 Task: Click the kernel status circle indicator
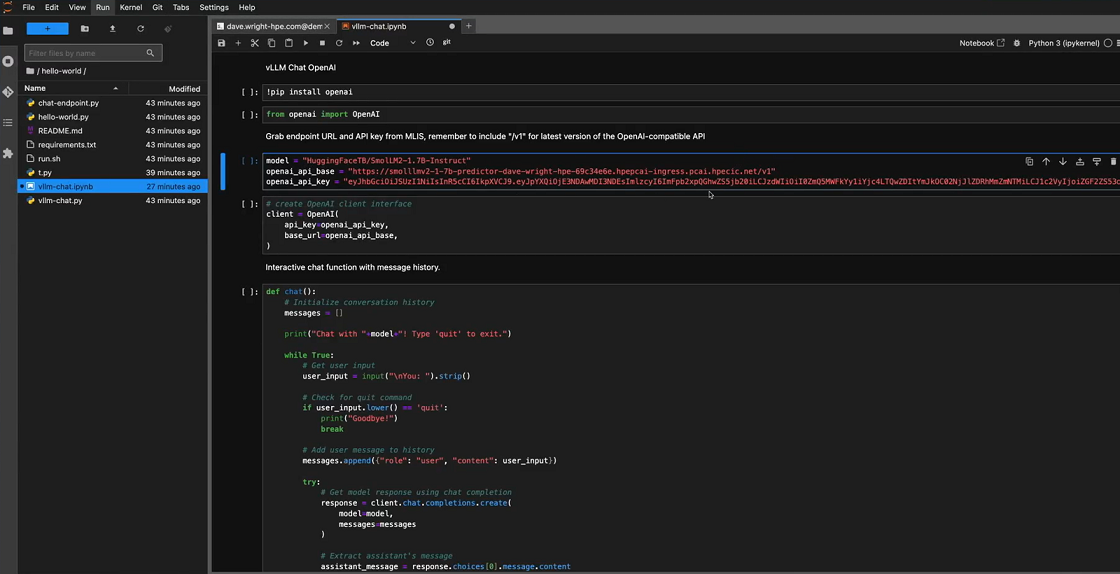[x=1109, y=43]
